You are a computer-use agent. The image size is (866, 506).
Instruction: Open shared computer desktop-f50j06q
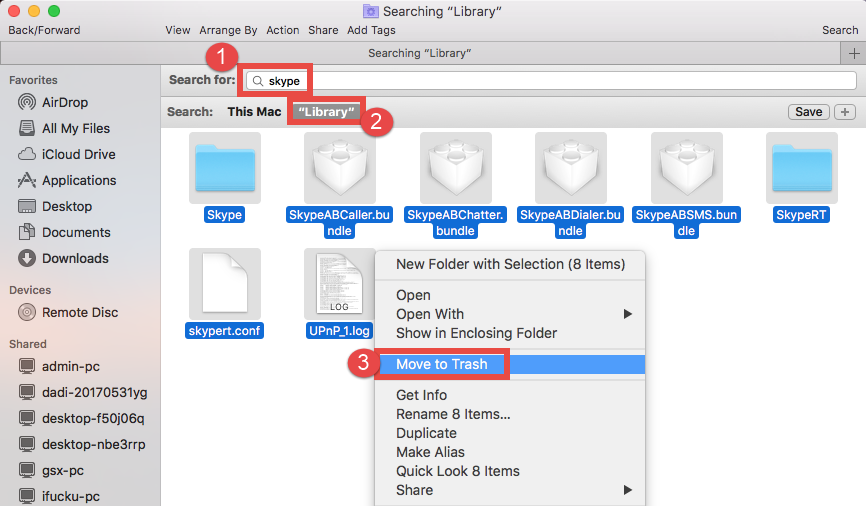pos(81,418)
